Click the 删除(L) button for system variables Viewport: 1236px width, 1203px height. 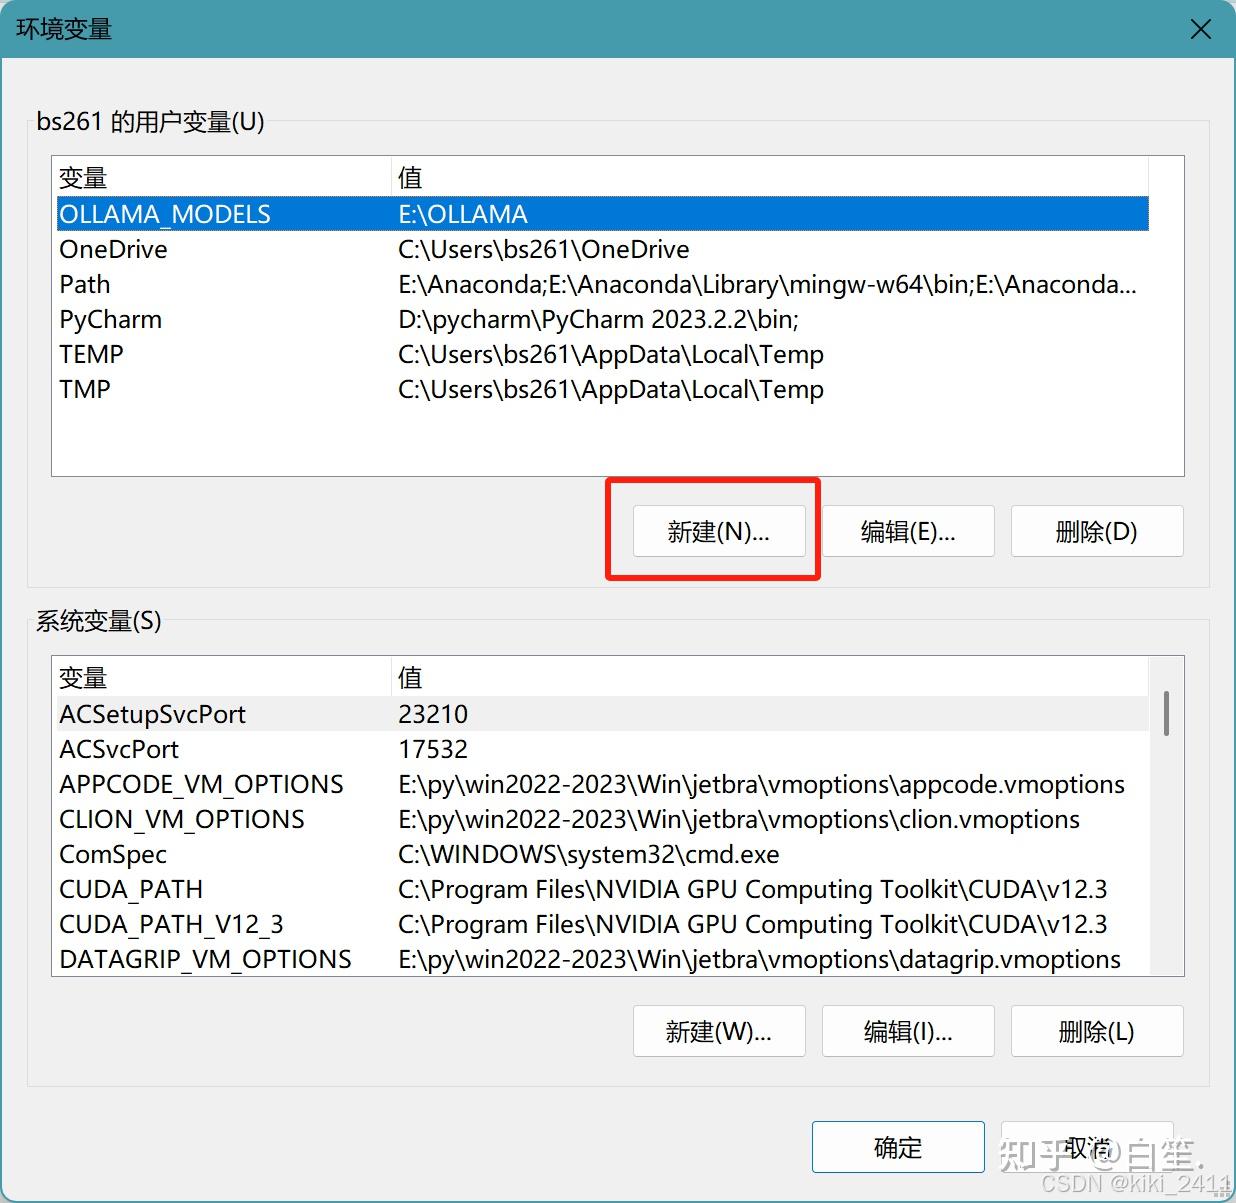click(x=1097, y=1031)
